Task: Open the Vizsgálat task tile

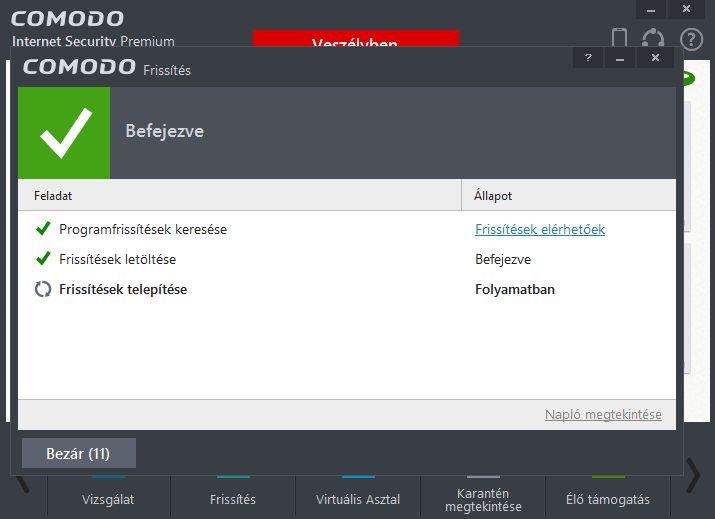Action: click(109, 498)
